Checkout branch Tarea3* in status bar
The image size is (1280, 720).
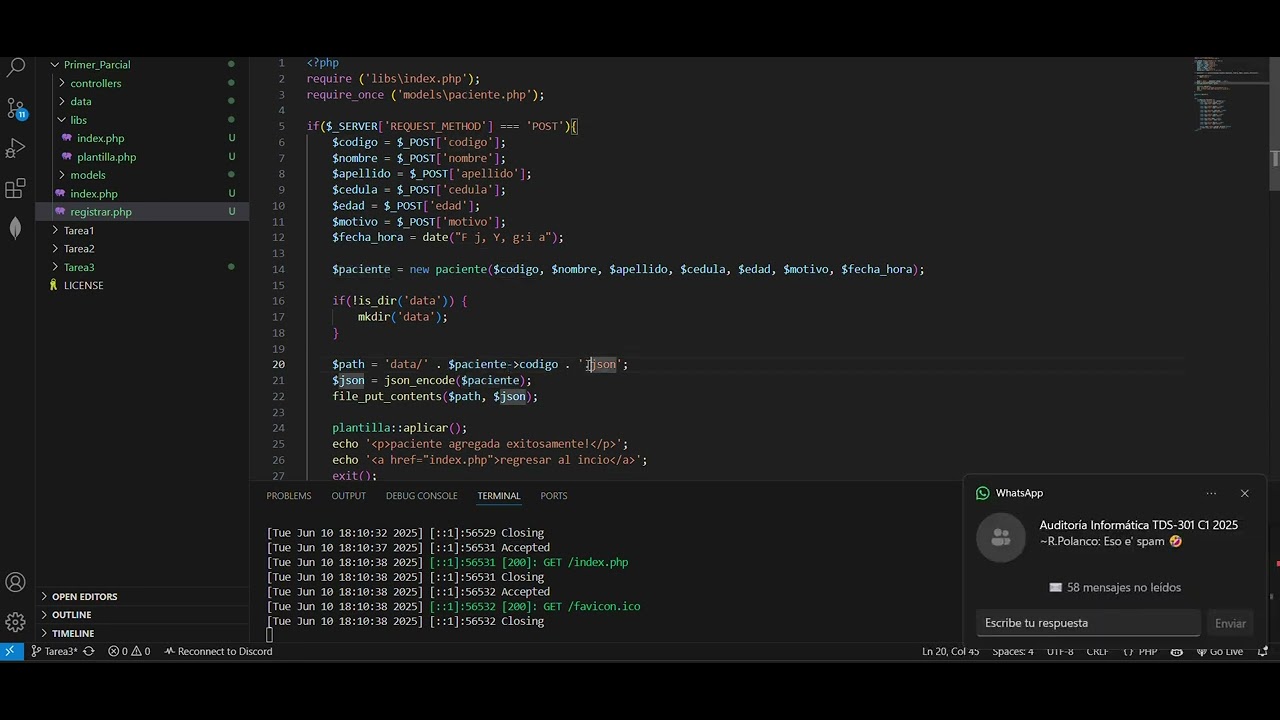pos(54,651)
